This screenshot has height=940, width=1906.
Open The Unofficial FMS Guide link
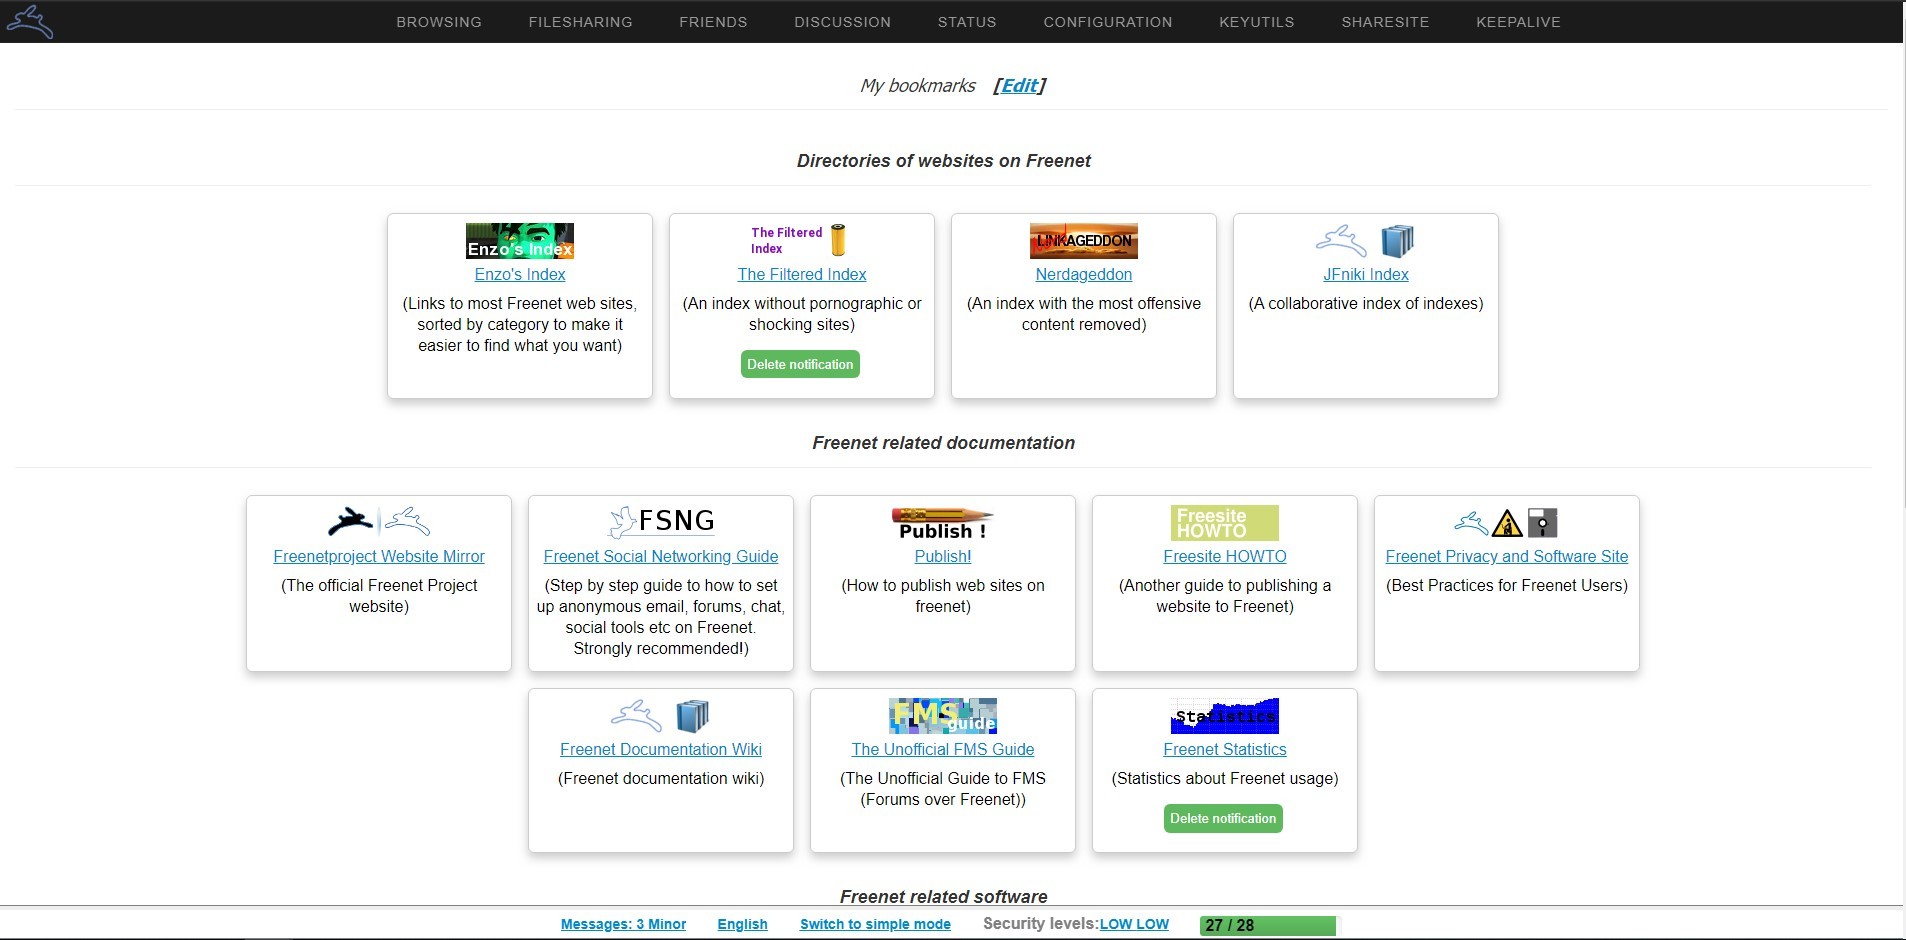point(943,749)
